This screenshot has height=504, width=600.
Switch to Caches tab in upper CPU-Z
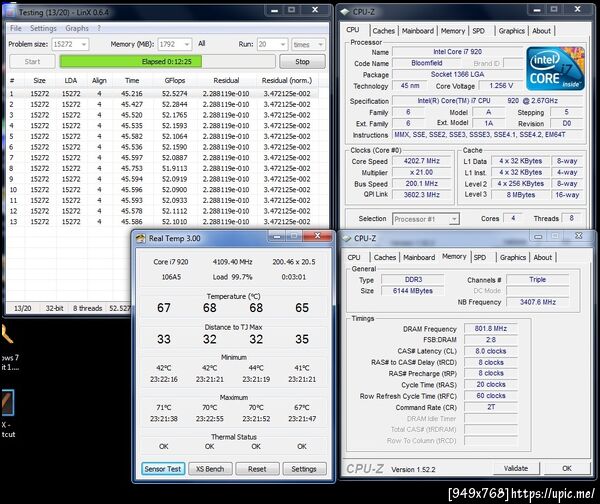coord(383,31)
